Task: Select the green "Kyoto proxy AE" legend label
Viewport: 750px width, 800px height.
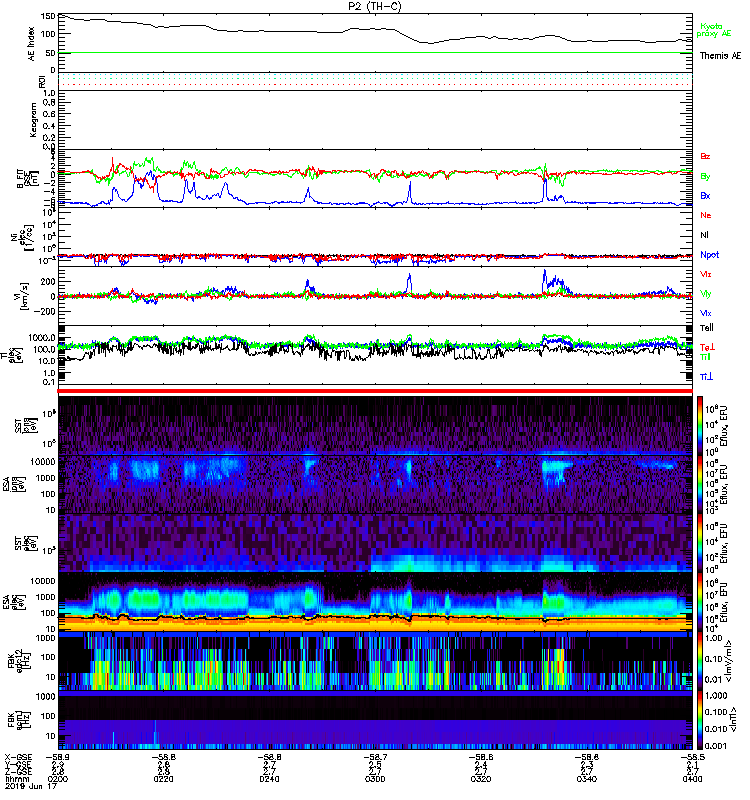Action: (x=714, y=30)
